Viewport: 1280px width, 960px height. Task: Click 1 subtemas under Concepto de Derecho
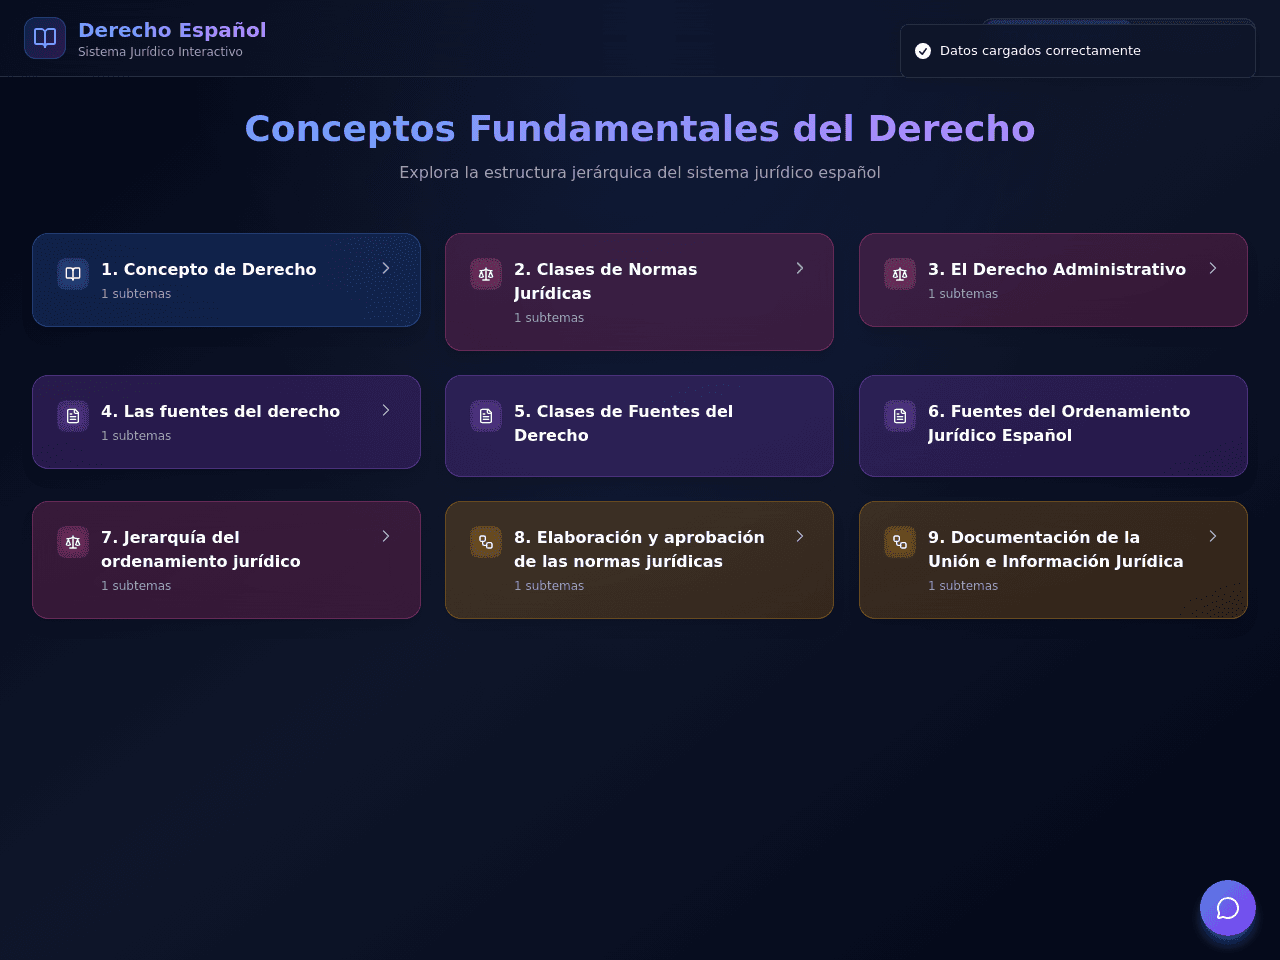[x=136, y=294]
